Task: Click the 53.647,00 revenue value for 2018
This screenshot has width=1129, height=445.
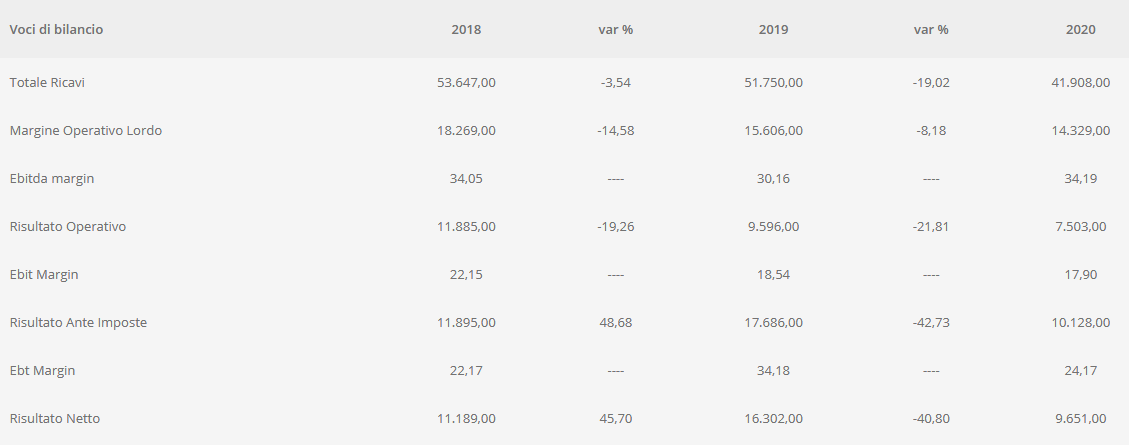Action: point(466,82)
